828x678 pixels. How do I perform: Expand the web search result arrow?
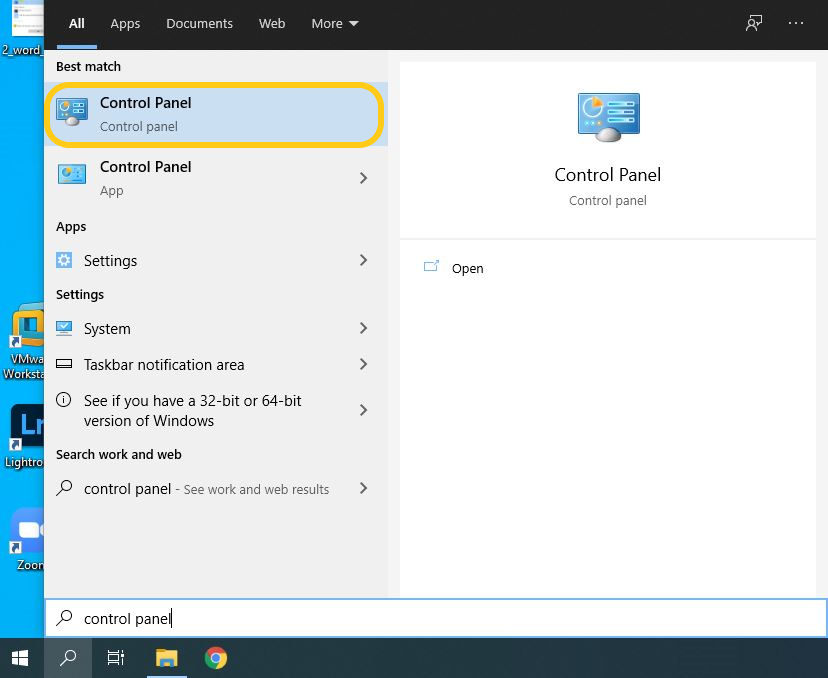363,488
